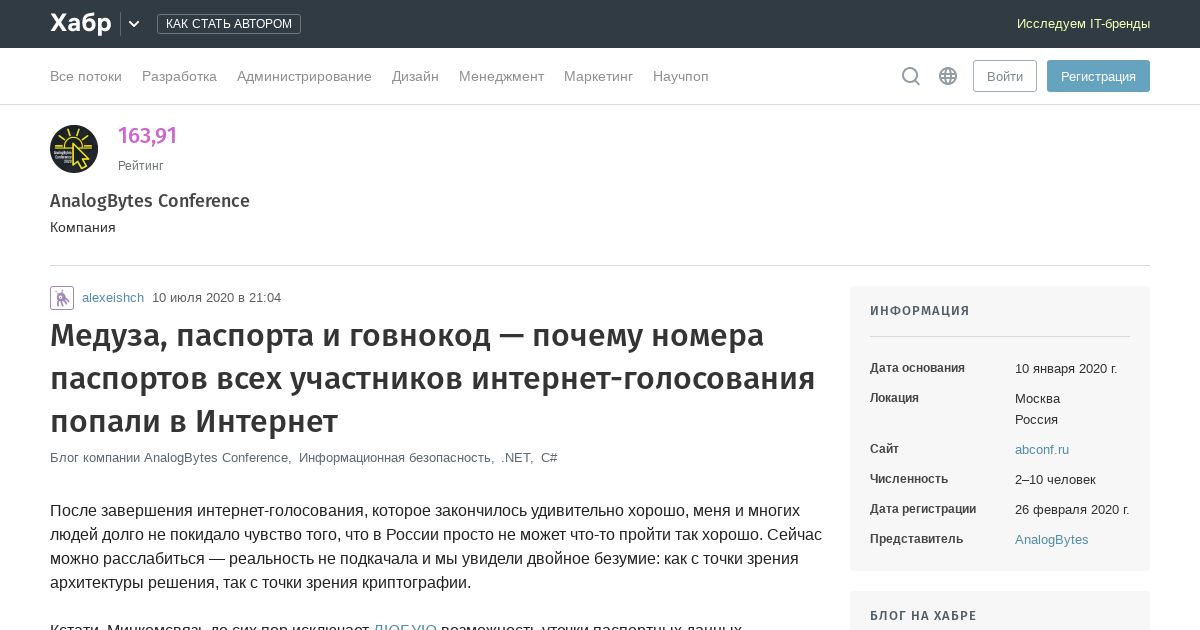Screen dimensions: 1200x630
Task: Click the 10 января 2020 г. founding date
Action: pyautogui.click(x=1066, y=369)
